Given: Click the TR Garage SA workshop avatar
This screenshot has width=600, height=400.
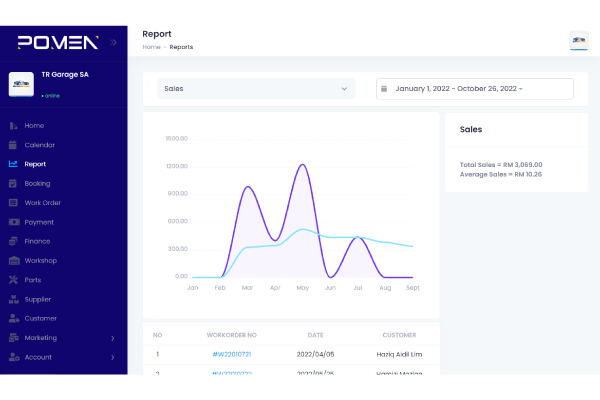Looking at the screenshot, I should (21, 84).
